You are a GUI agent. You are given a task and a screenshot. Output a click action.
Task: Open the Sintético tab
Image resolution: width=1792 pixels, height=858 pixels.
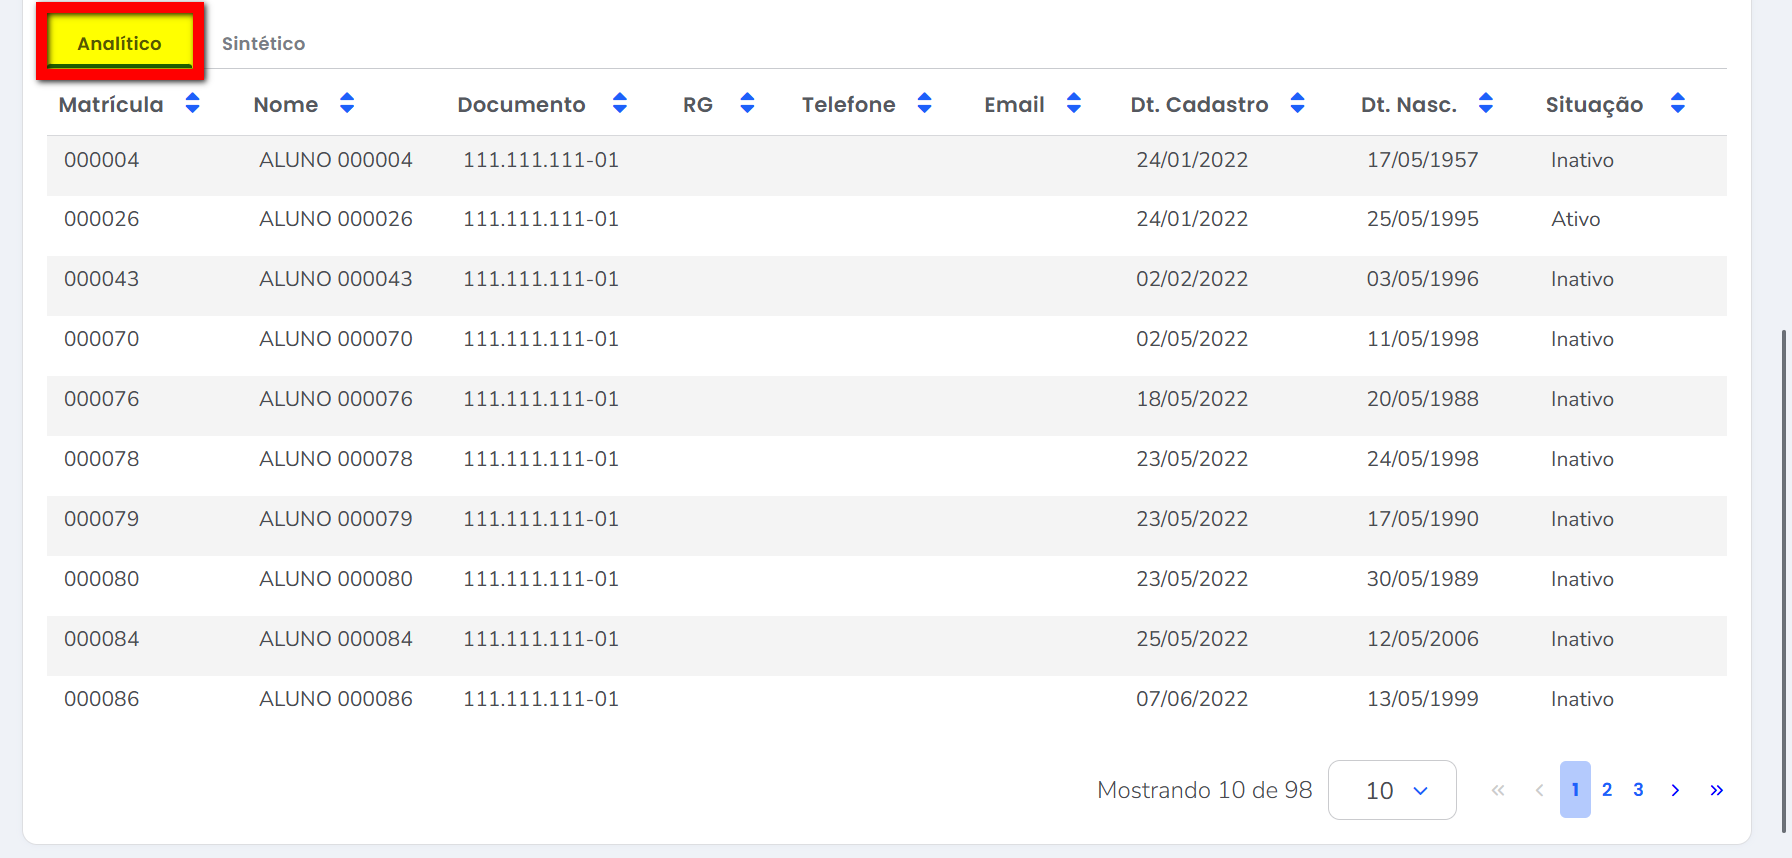tap(263, 43)
